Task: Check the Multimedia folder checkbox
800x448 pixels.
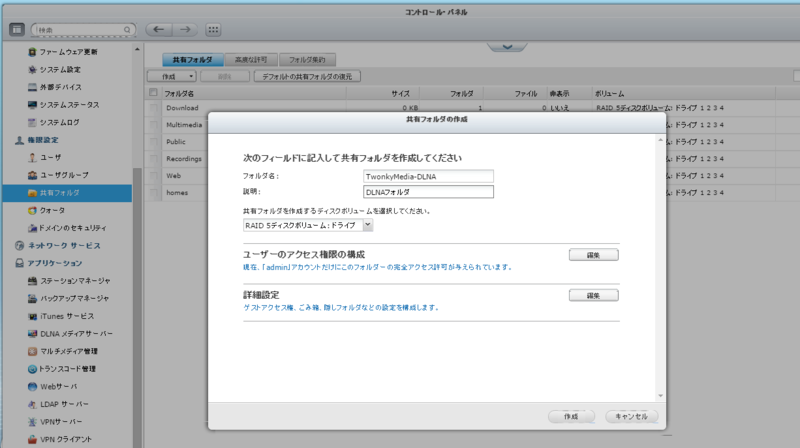Action: [153, 125]
